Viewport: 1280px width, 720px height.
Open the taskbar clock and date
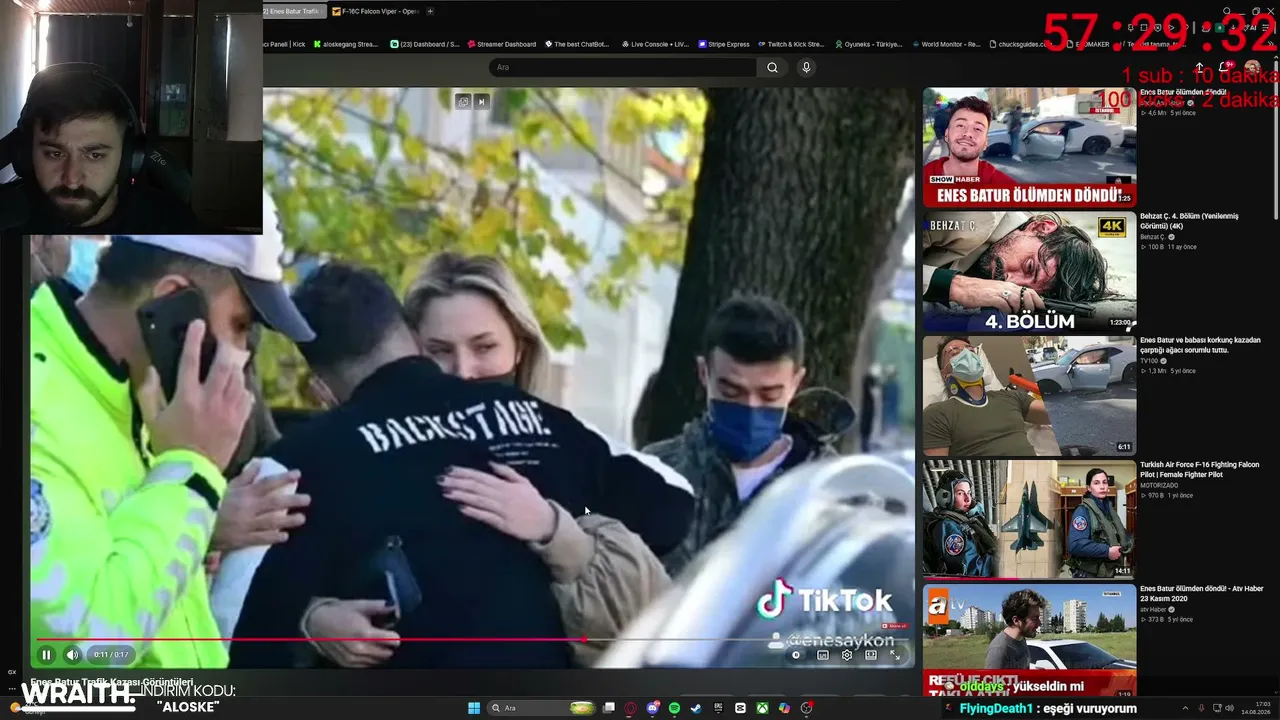[x=1255, y=708]
